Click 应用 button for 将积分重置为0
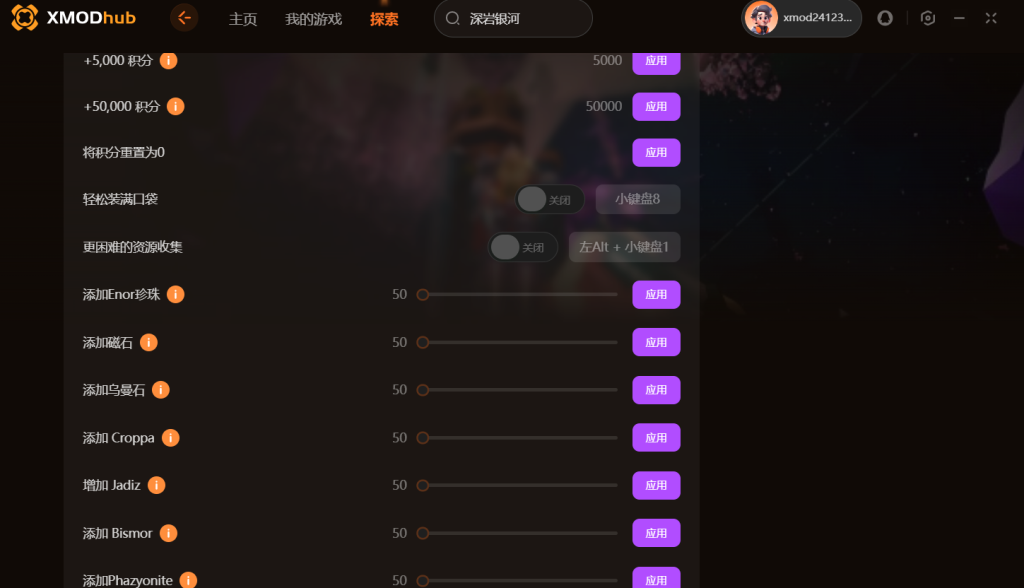This screenshot has width=1024, height=588. (x=656, y=153)
